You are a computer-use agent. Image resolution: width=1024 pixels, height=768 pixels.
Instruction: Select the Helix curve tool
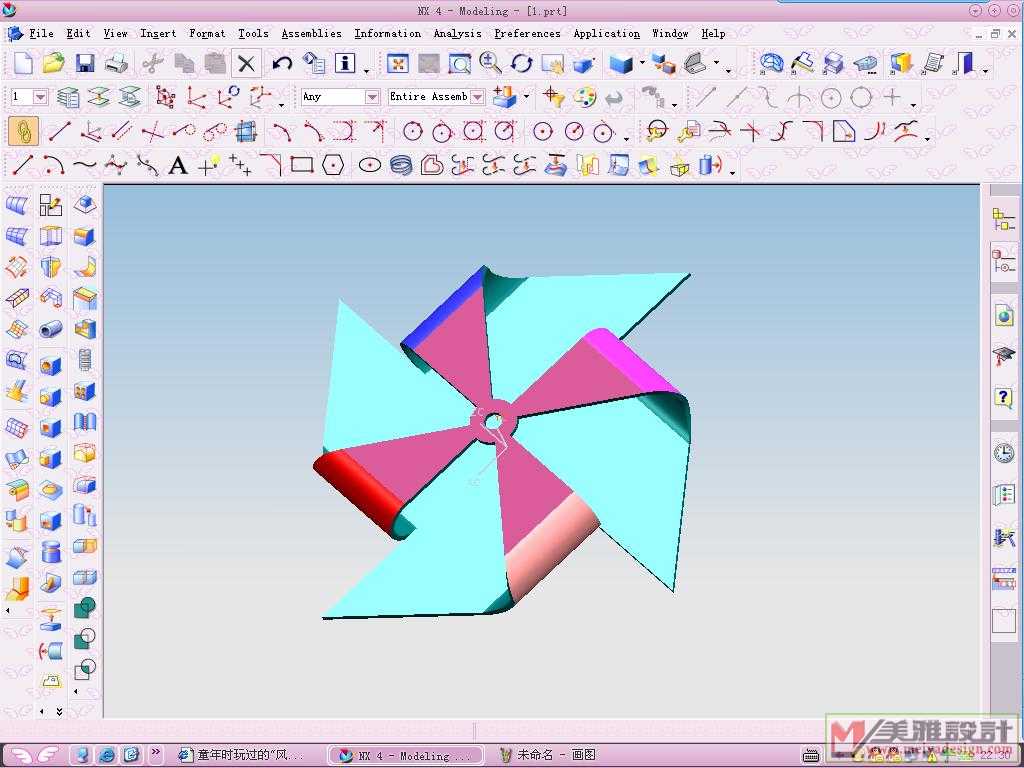point(401,165)
